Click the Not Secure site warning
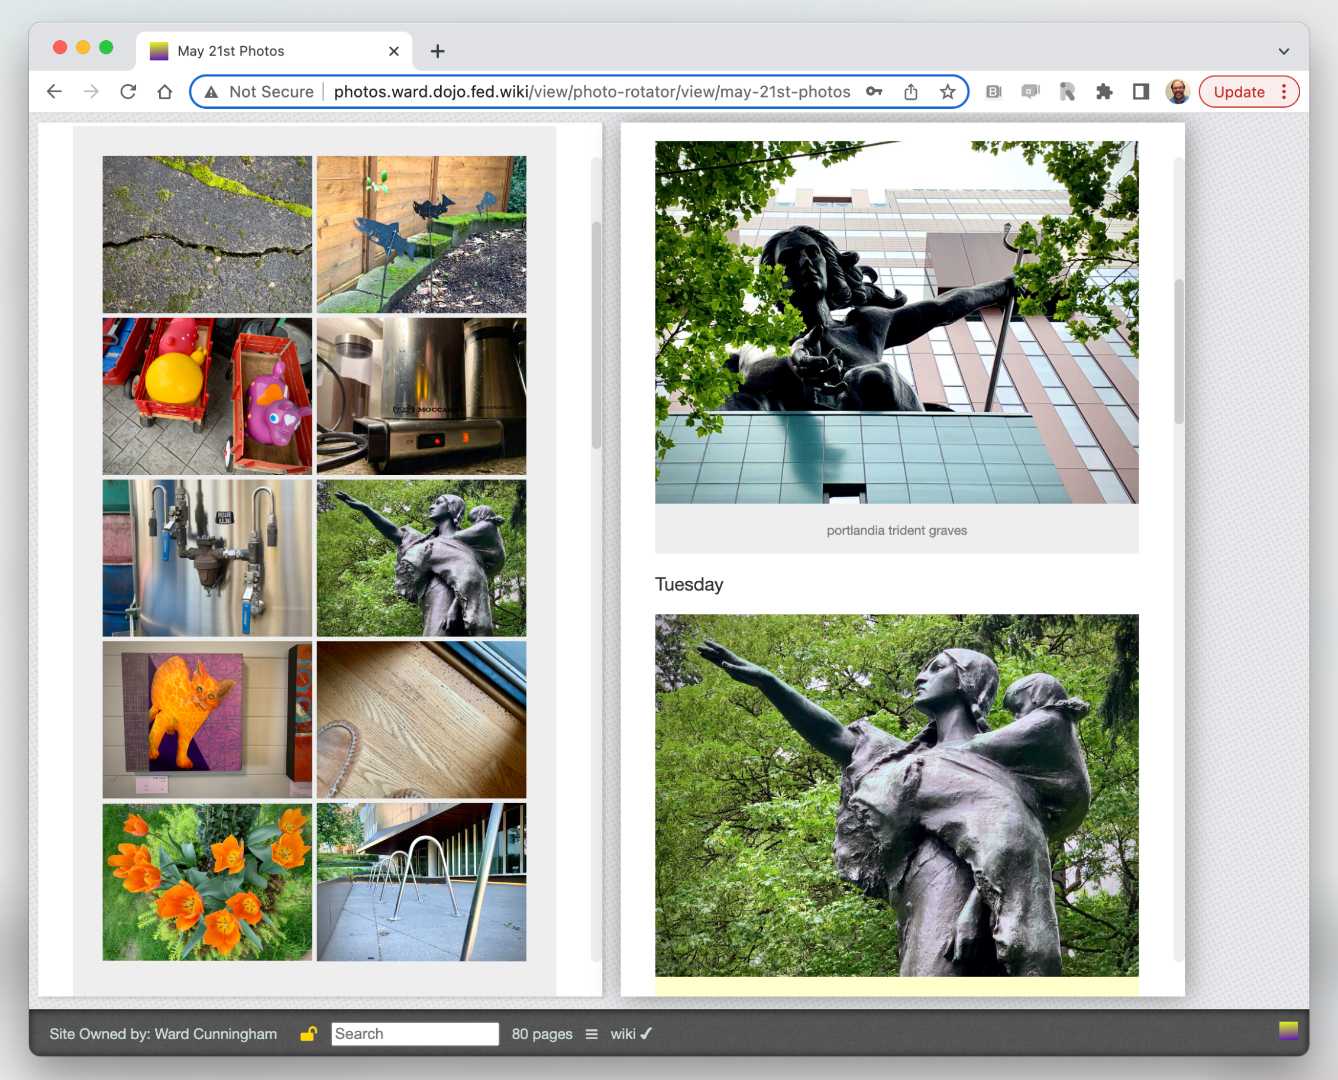 [x=259, y=92]
